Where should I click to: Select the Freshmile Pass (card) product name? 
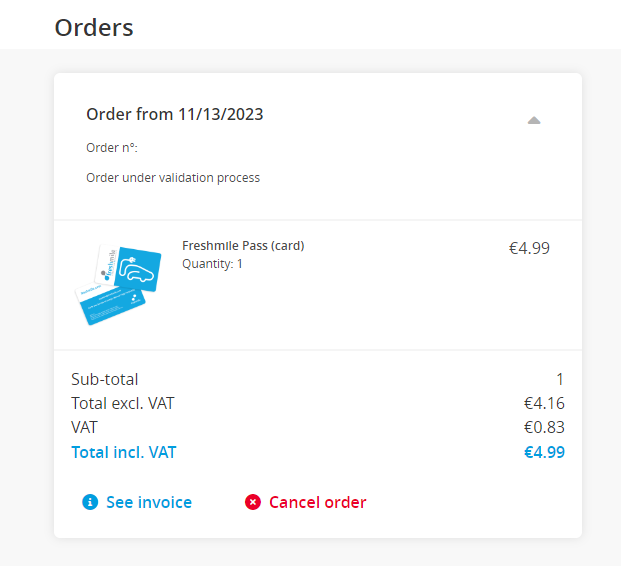coord(243,246)
